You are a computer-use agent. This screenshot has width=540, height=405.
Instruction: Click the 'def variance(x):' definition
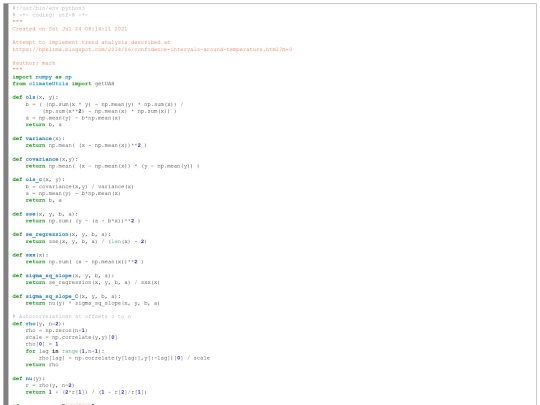click(39, 138)
